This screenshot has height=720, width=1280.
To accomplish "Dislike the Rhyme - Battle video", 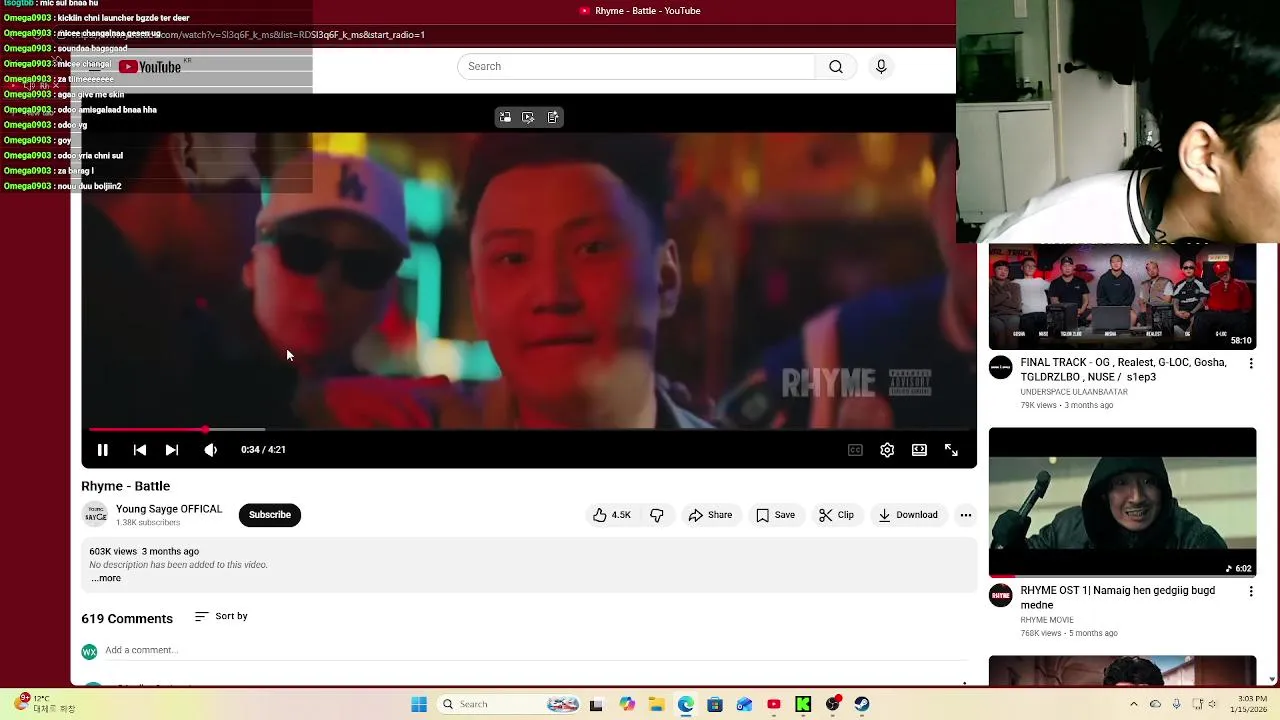I will pyautogui.click(x=657, y=515).
